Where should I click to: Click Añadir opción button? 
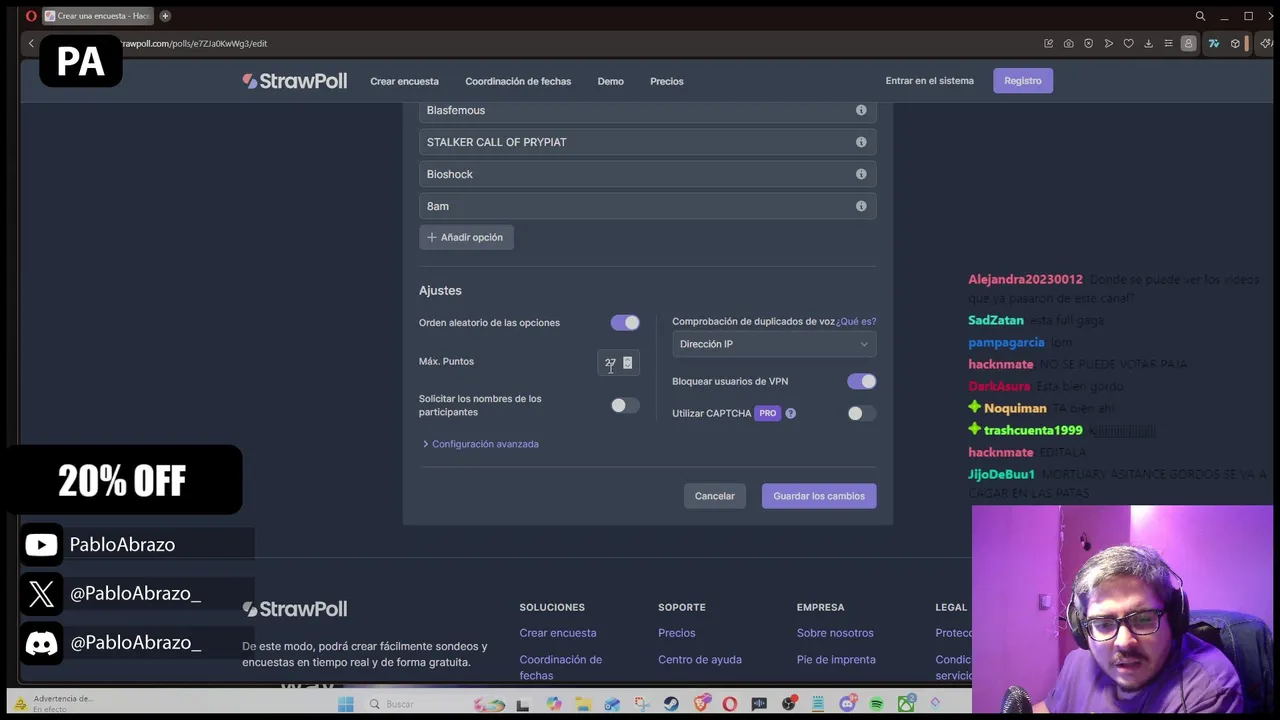click(466, 237)
